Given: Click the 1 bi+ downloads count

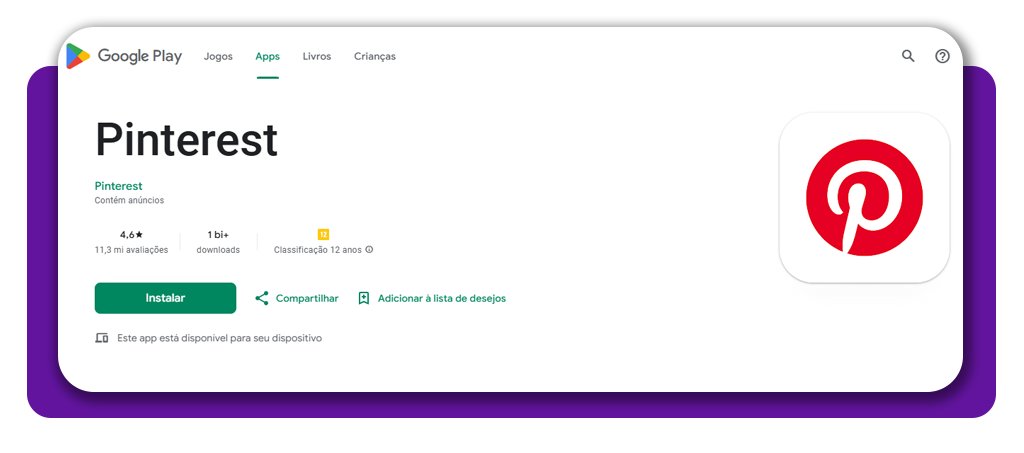Looking at the screenshot, I should 218,234.
